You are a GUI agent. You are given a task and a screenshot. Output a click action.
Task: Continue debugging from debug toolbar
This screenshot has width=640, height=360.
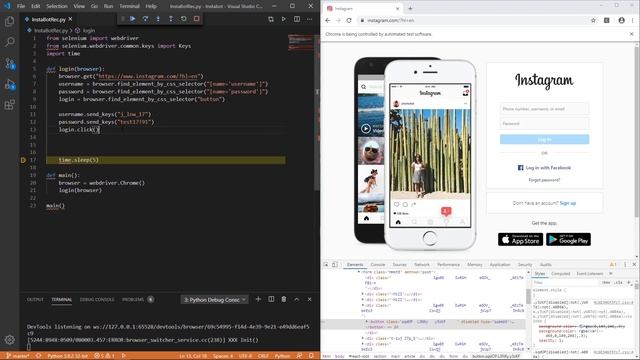(x=133, y=19)
